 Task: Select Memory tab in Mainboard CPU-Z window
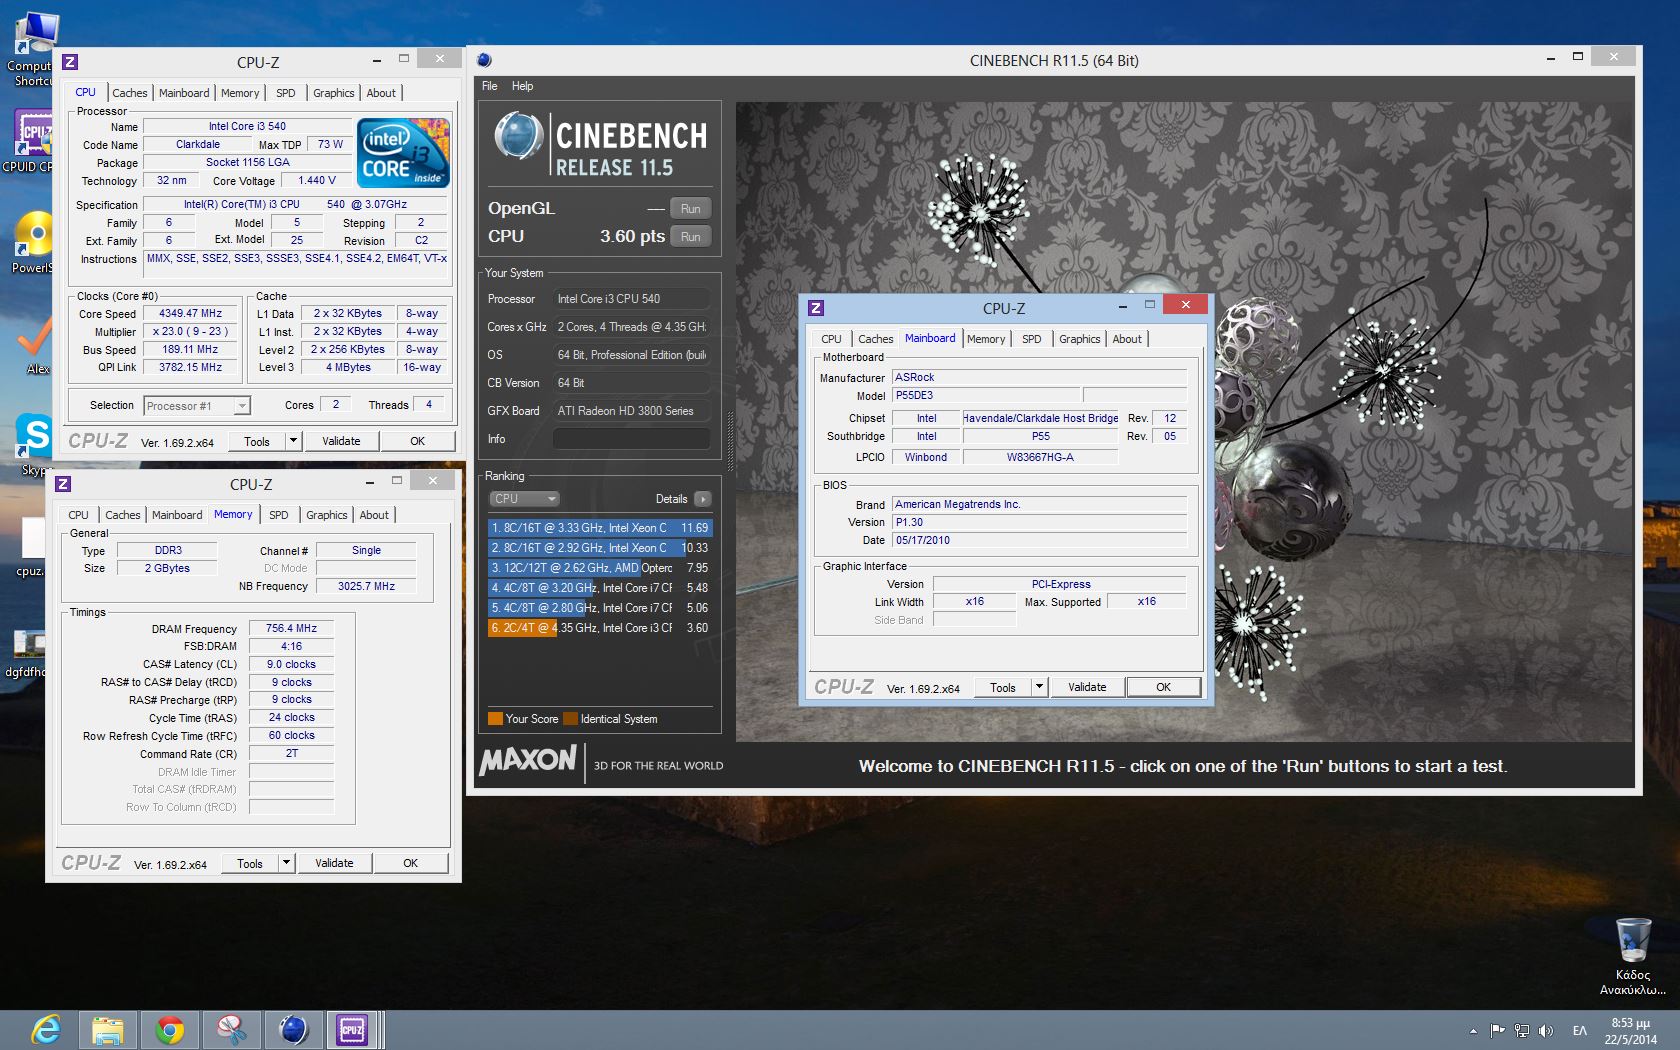coord(986,339)
